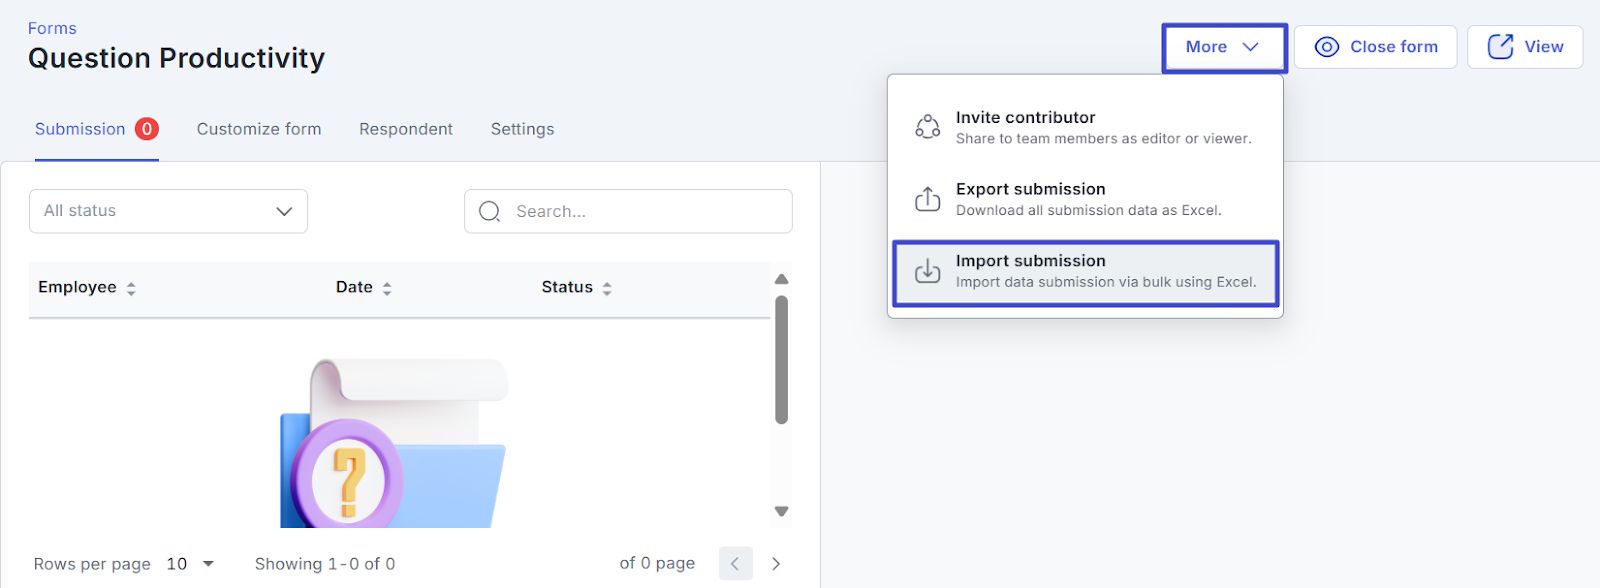This screenshot has height=588, width=1600.
Task: Click the Invite contributor people icon
Action: coord(927,127)
